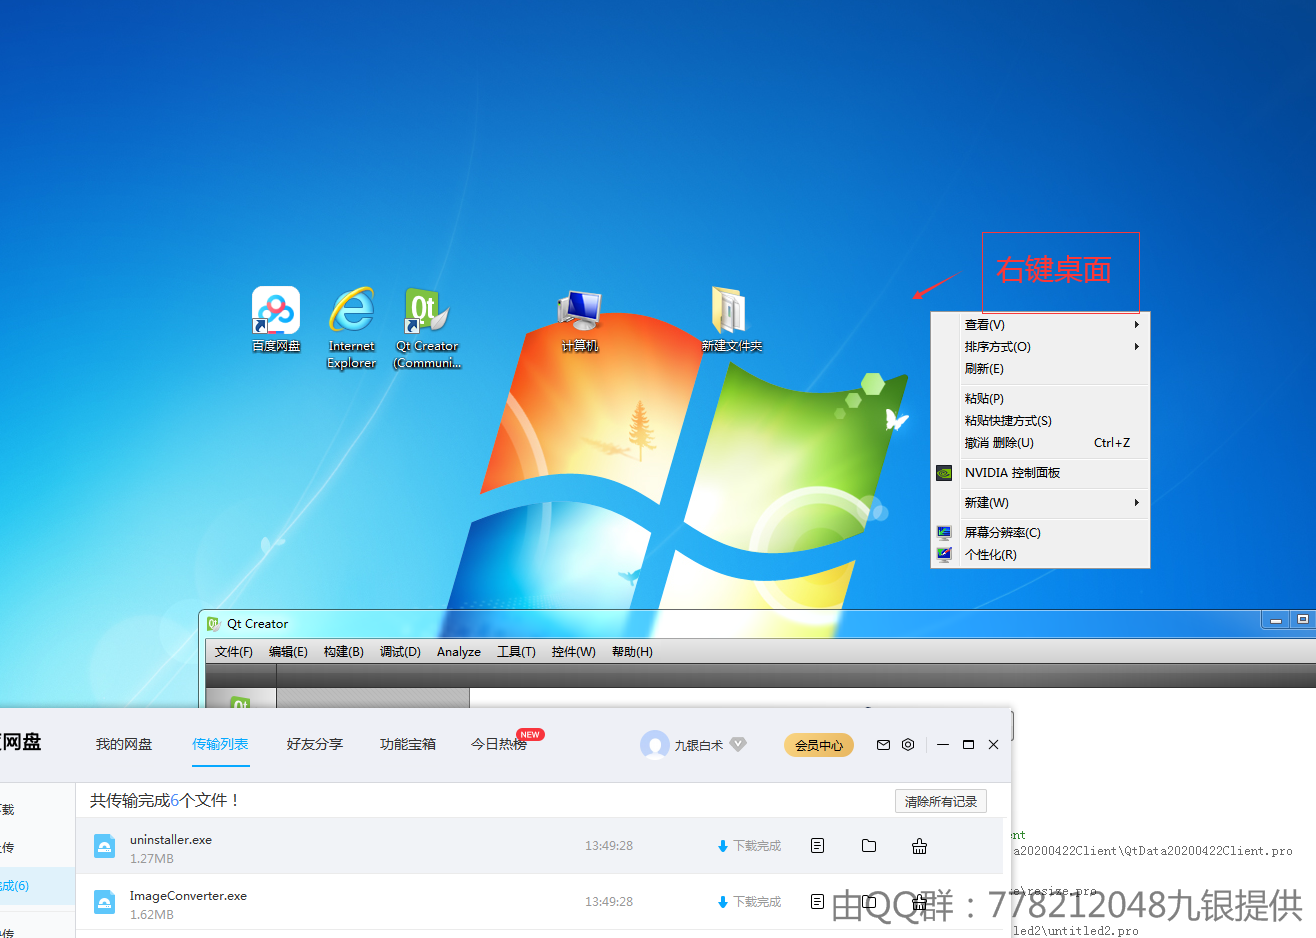1316x938 pixels.
Task: Select the Qt Creator desktop shortcut
Action: (427, 328)
